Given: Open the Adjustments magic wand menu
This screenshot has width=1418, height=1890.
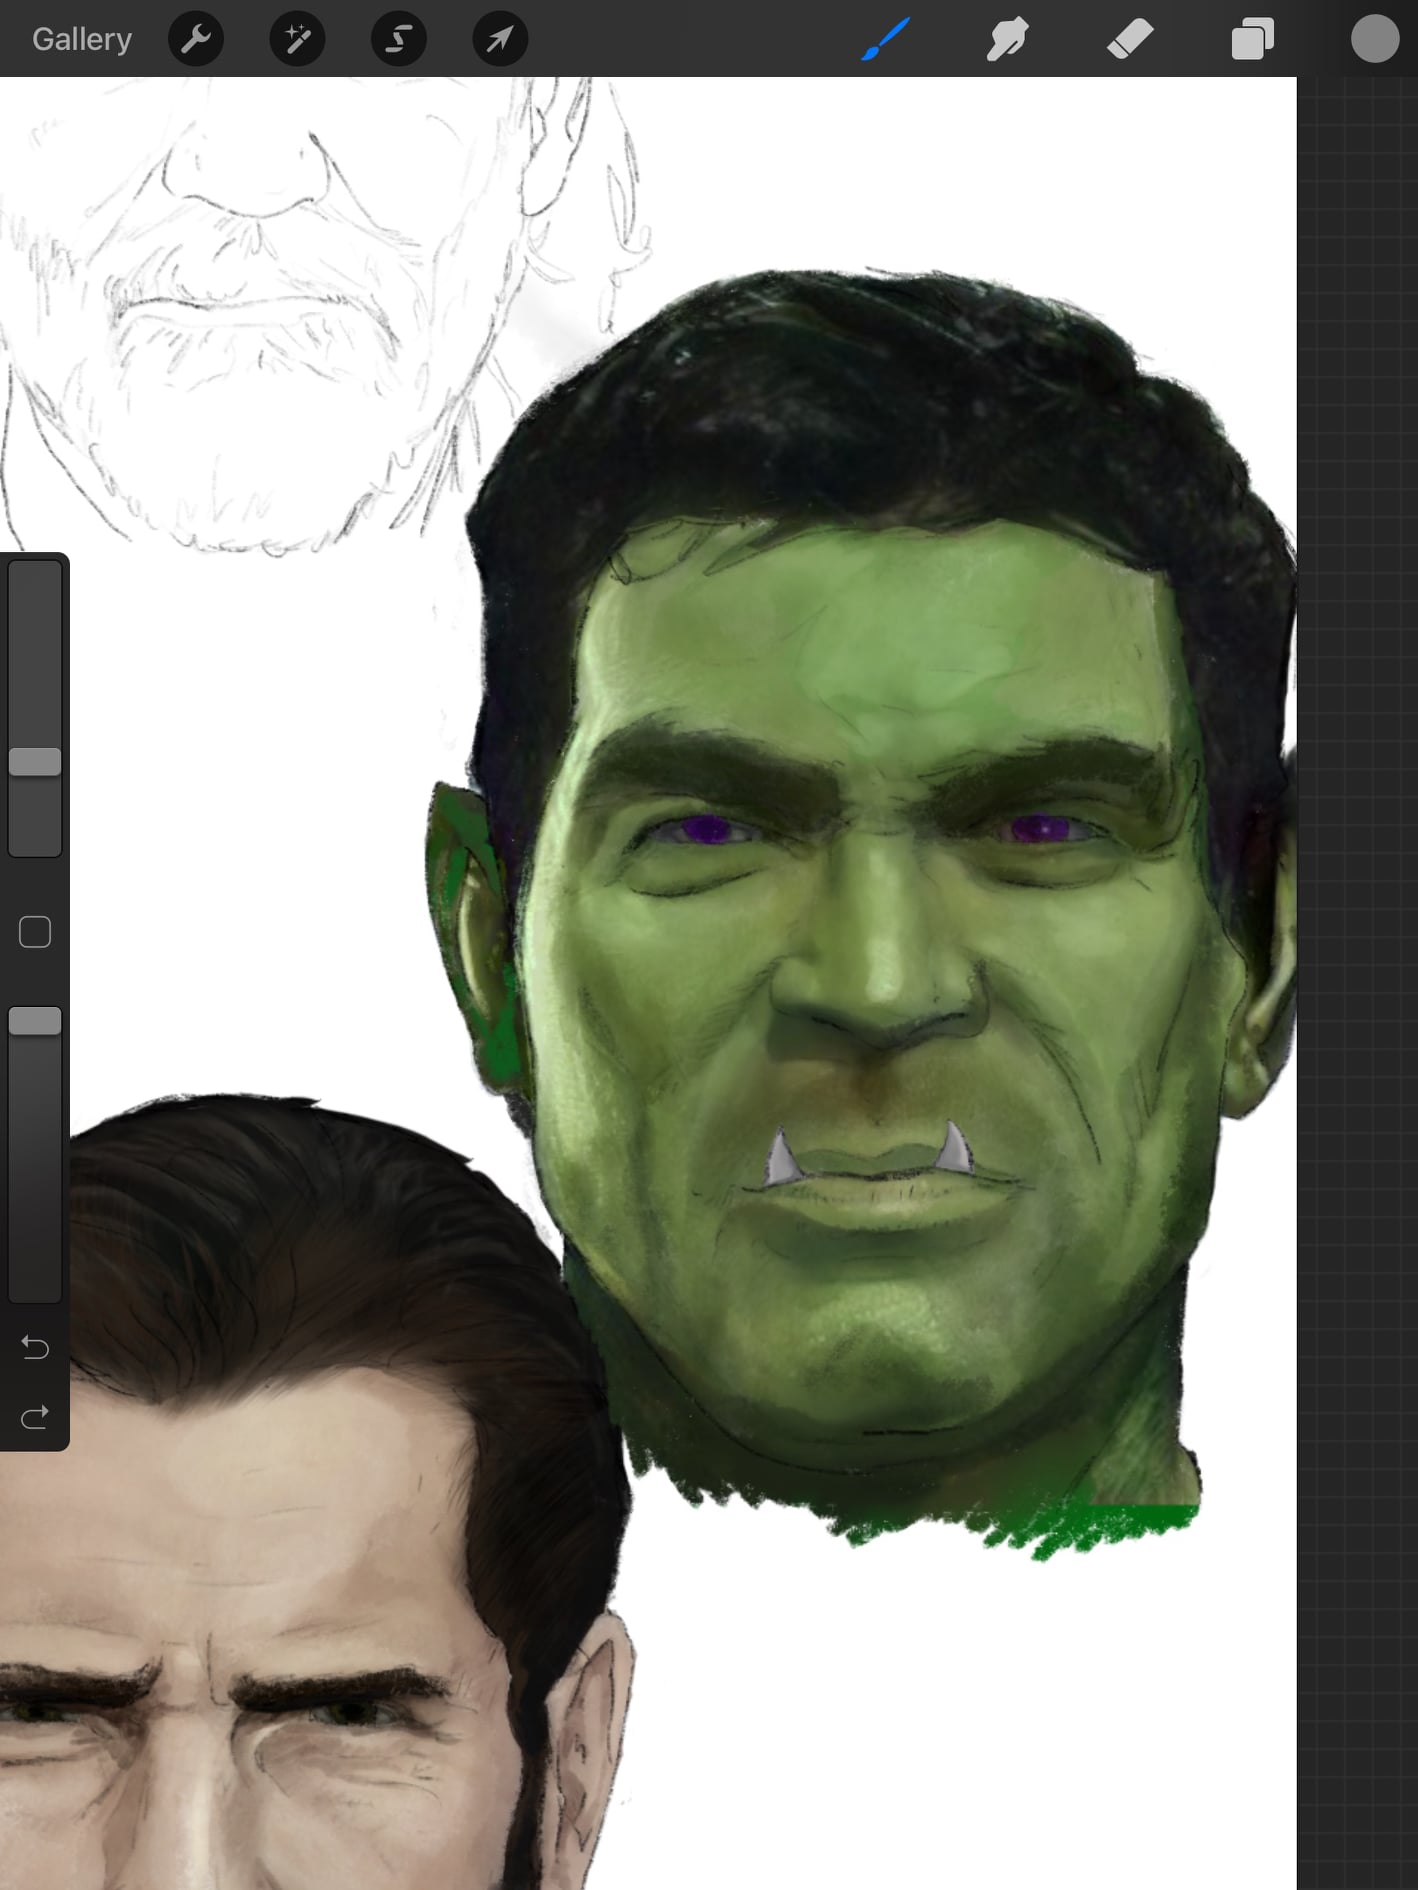Looking at the screenshot, I should point(297,39).
